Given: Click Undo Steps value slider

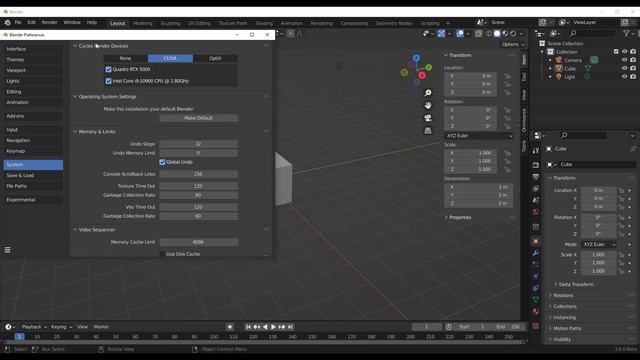Looking at the screenshot, I should point(198,144).
